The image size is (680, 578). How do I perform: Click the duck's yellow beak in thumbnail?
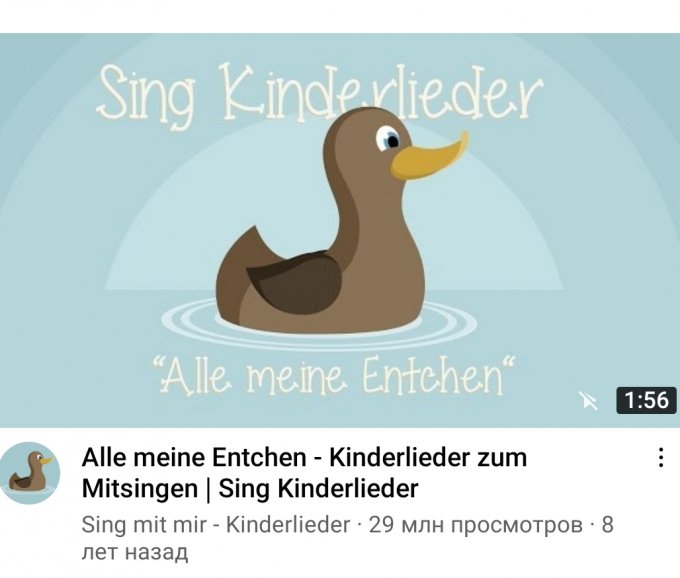point(429,157)
